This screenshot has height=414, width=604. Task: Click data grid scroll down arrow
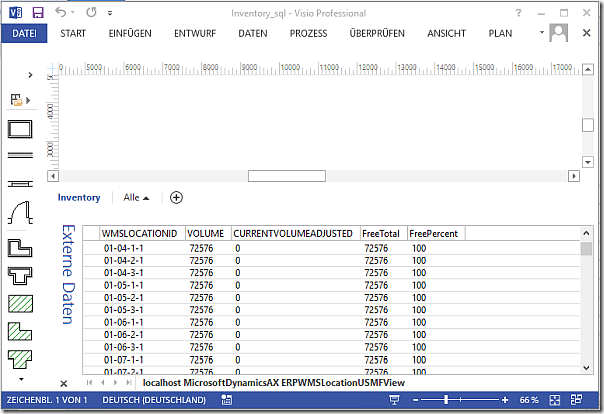[x=586, y=368]
